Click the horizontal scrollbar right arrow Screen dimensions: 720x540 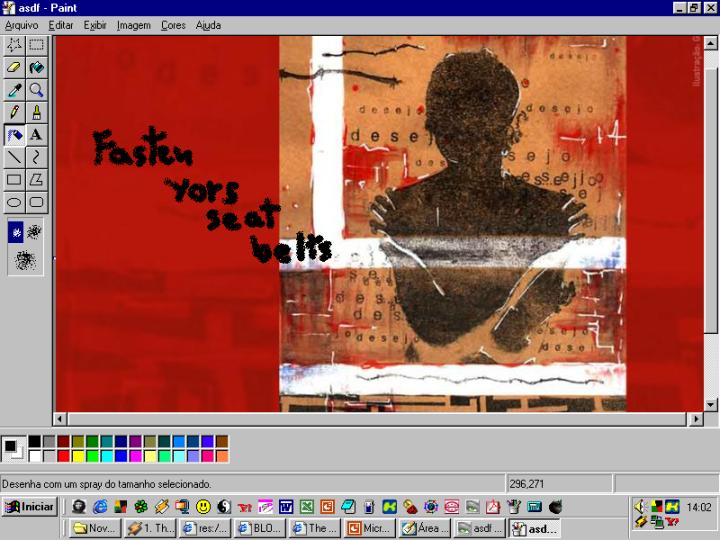pos(696,419)
